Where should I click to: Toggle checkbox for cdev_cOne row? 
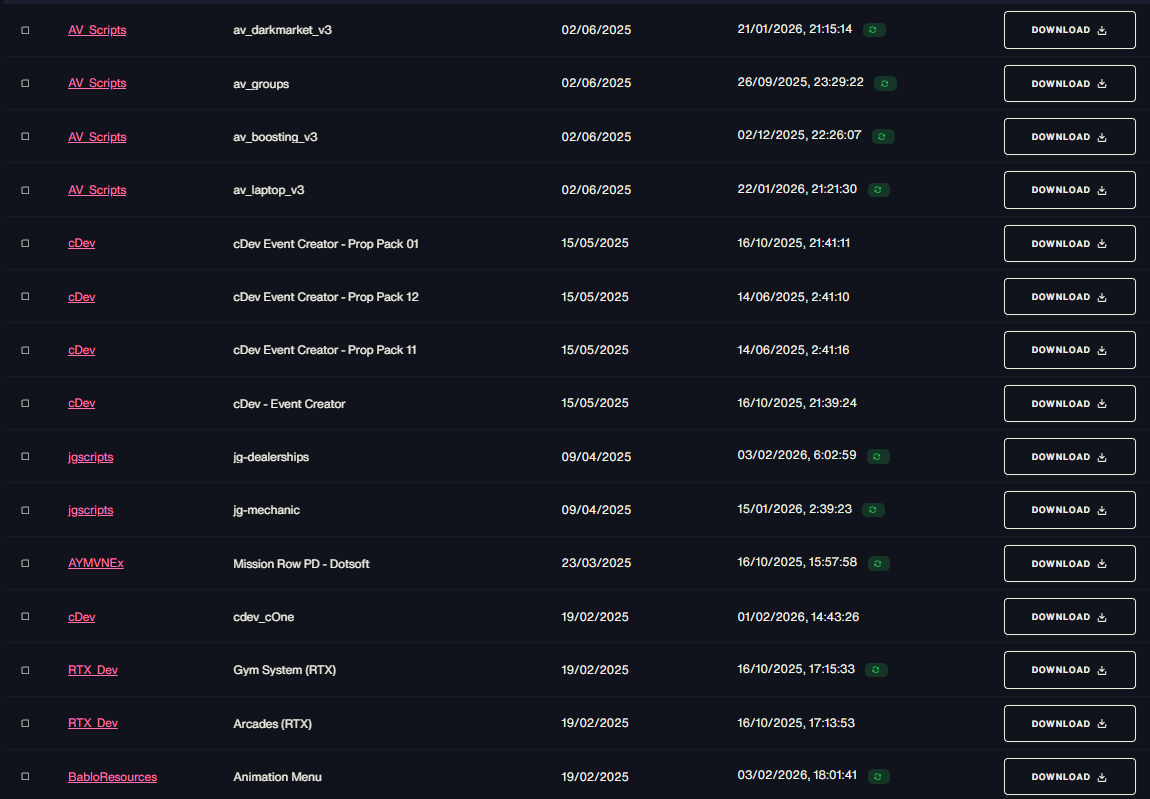[25, 616]
